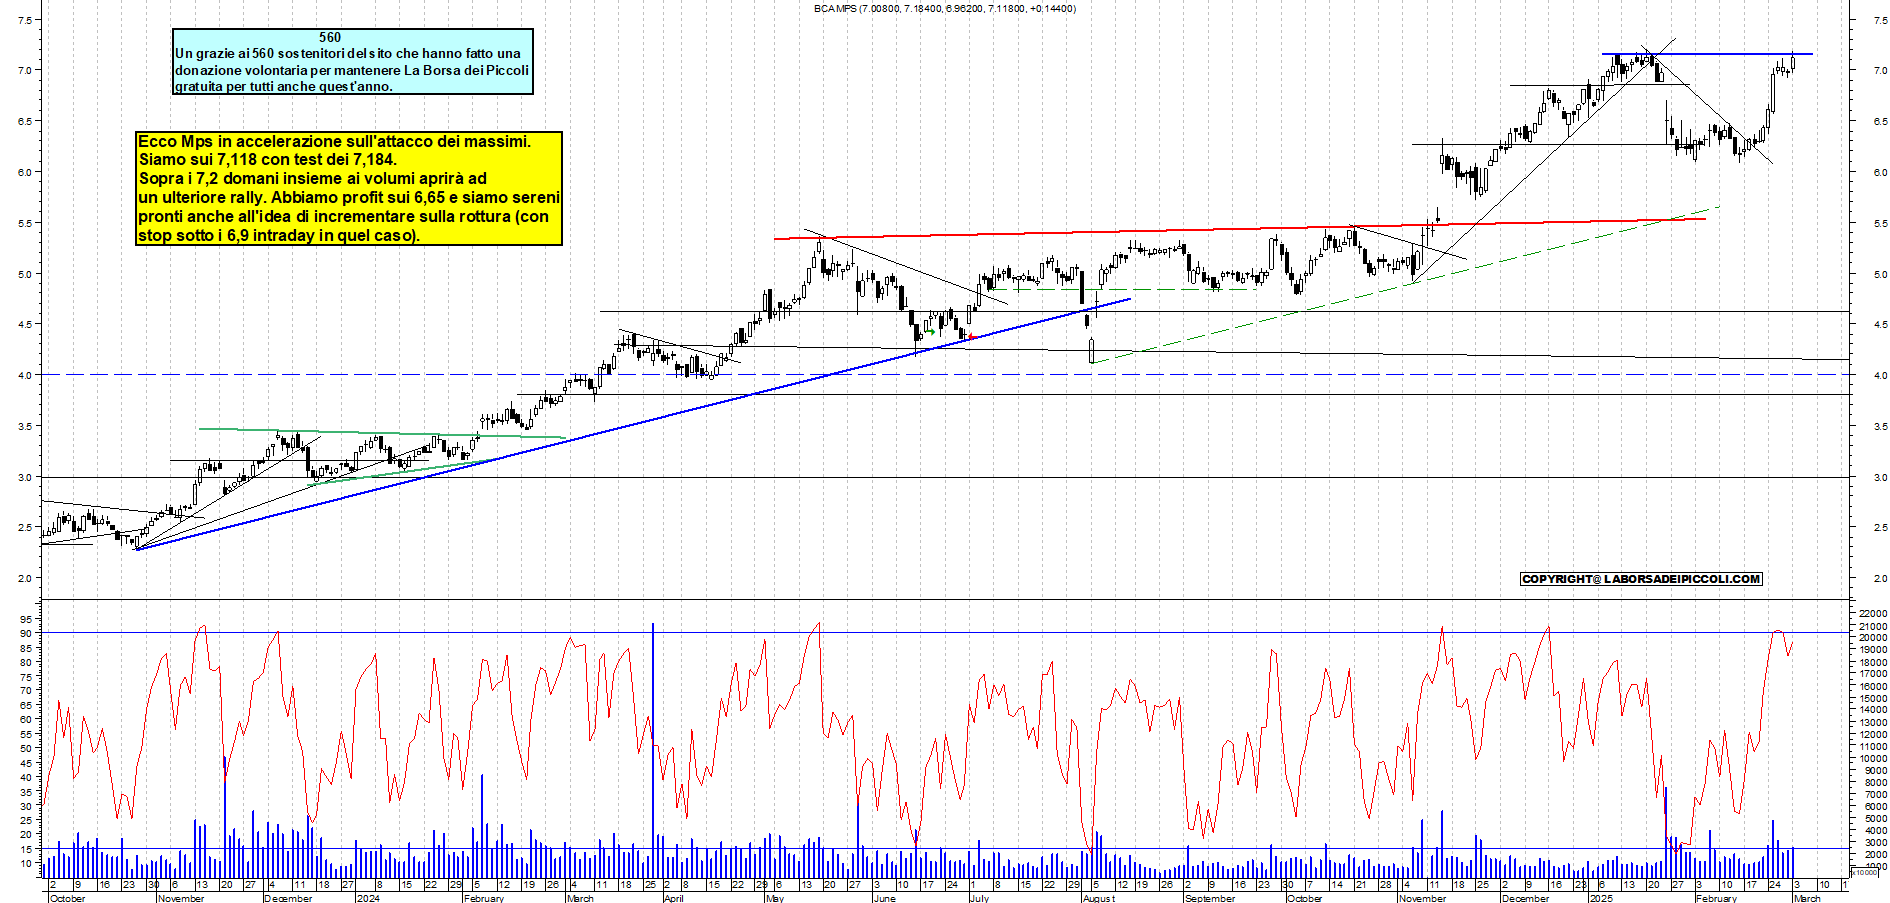This screenshot has width=1890, height=903.
Task: Click the '7000' volume scale label
Action: click(1875, 794)
